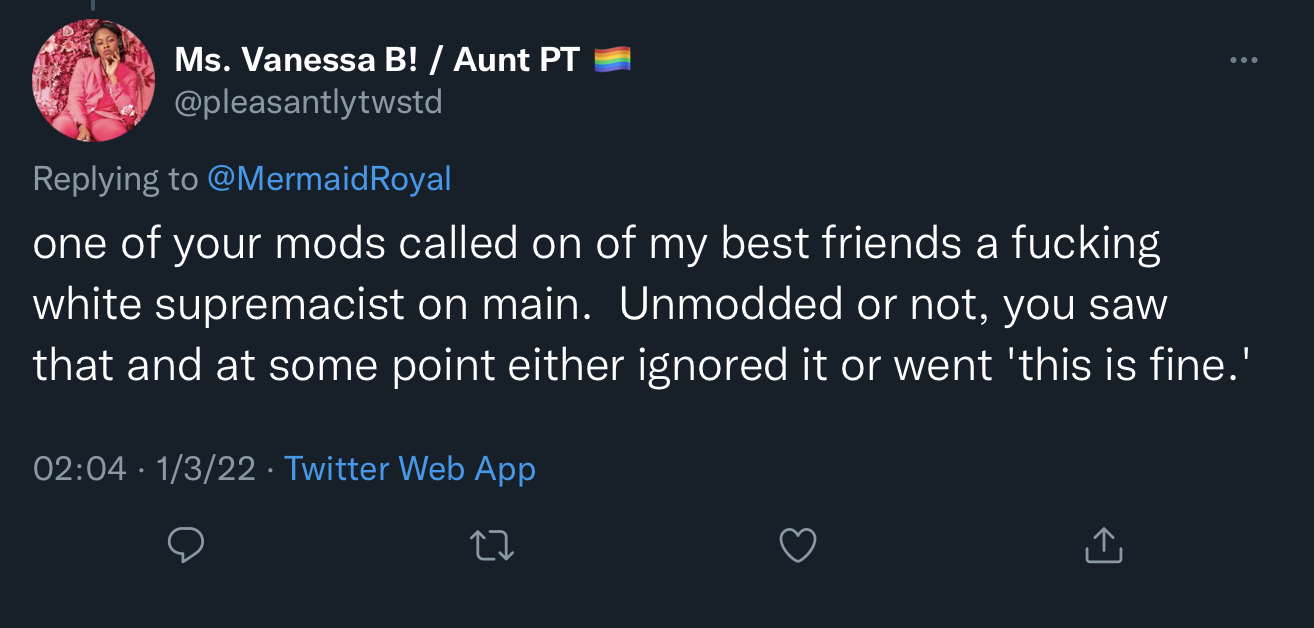The image size is (1314, 628).
Task: Like the tweet with the heart icon
Action: tap(797, 545)
